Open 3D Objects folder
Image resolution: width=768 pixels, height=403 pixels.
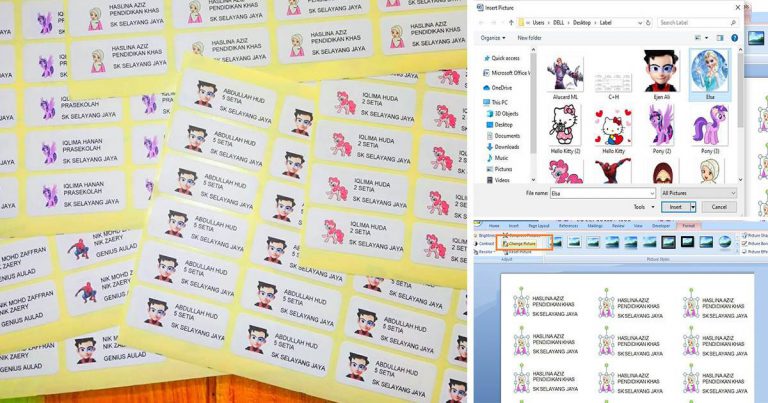(x=503, y=113)
